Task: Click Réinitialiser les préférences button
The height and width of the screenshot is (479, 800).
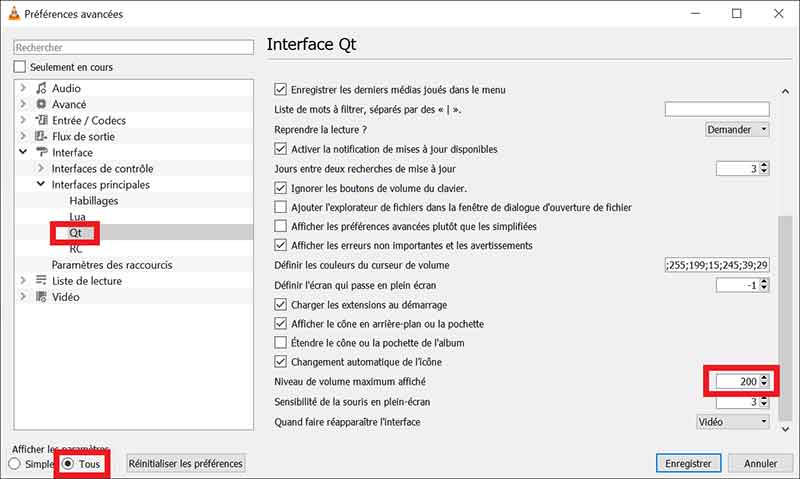Action: click(186, 464)
